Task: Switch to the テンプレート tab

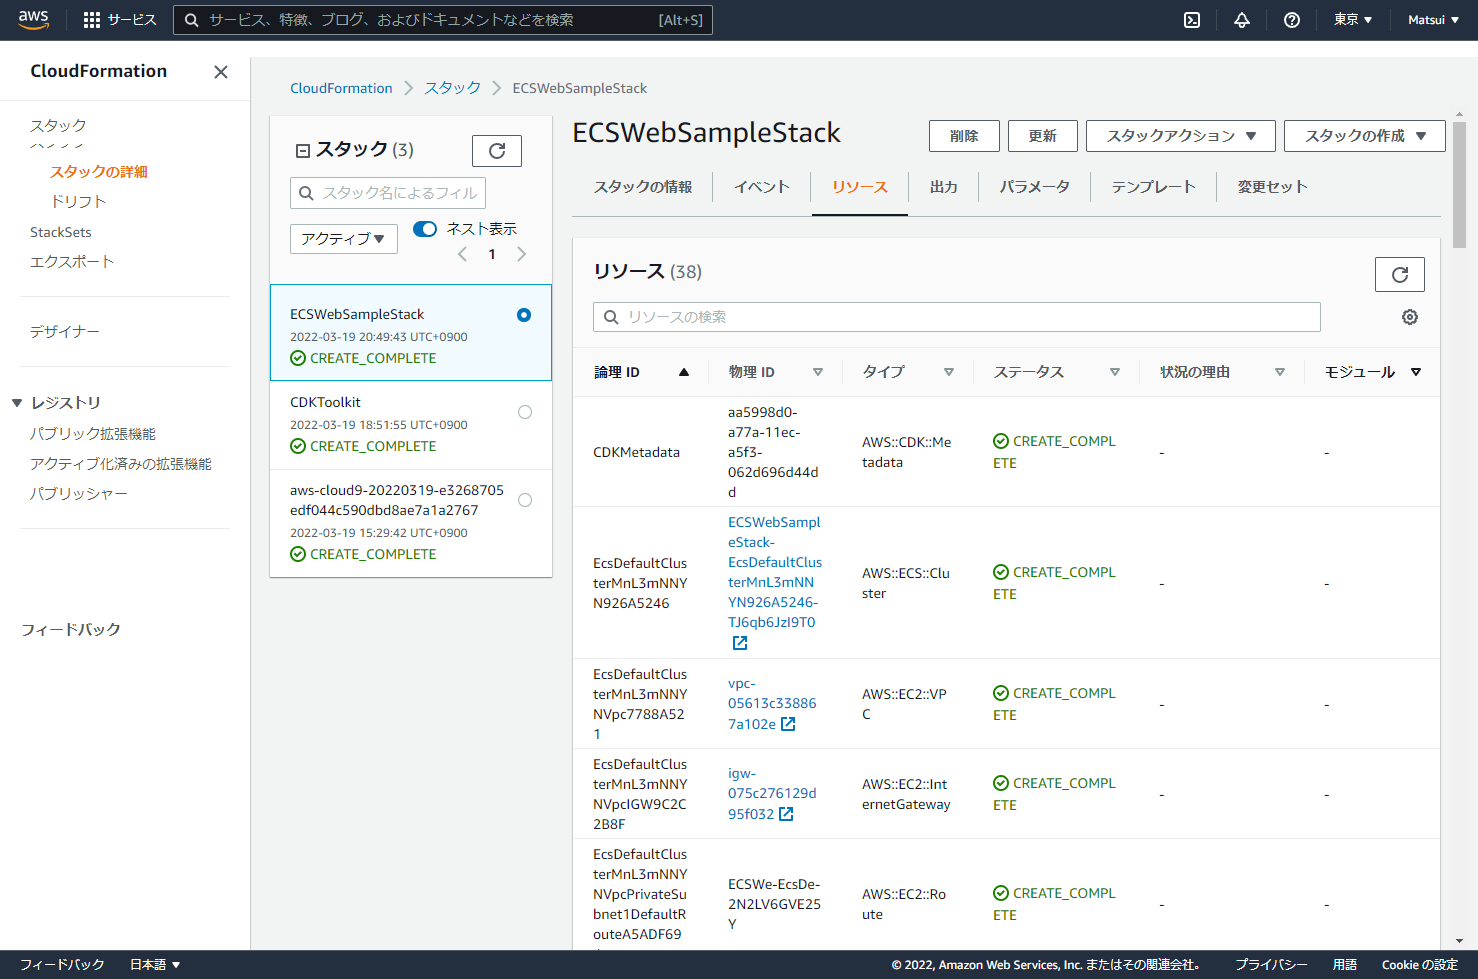Action: pos(1154,187)
